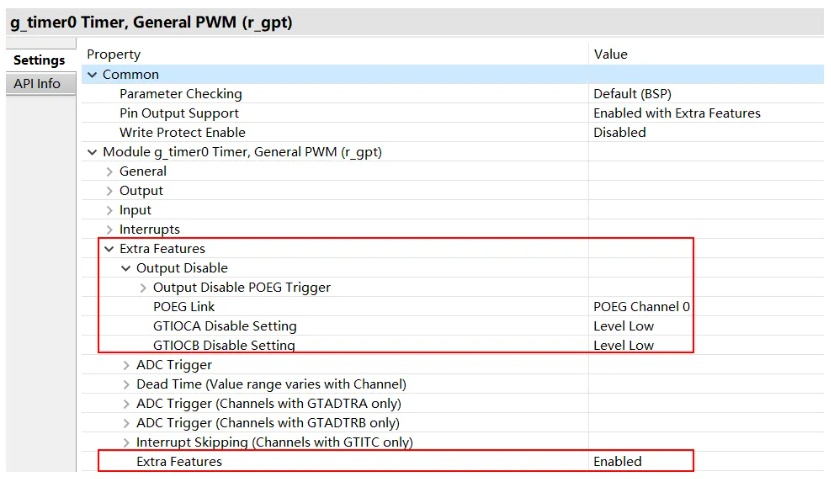Select the Interrupt Skipping row label
This screenshot has height=479, width=831.
(x=275, y=442)
